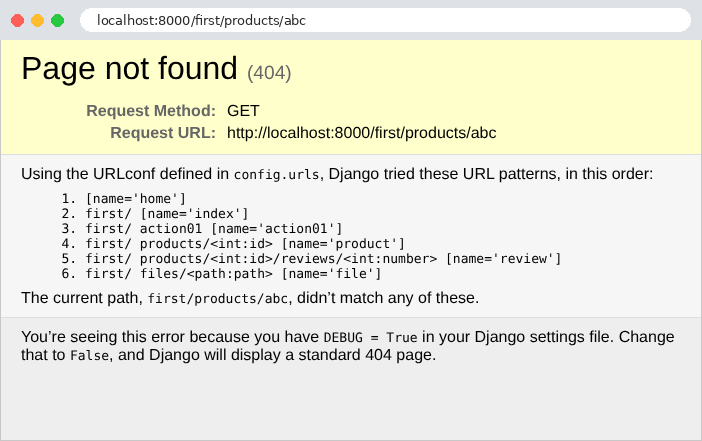Click the http://localhost:8000/first/products/abc request URL

pyautogui.click(x=362, y=133)
